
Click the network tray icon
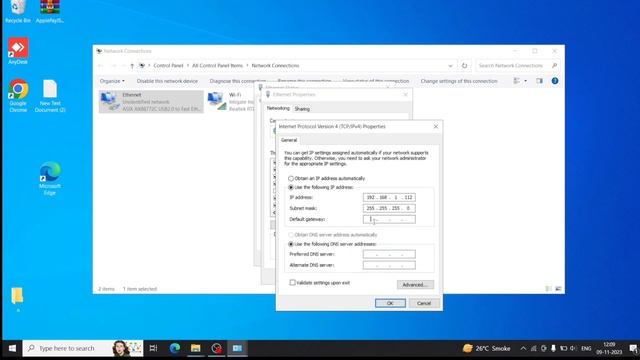click(533, 348)
